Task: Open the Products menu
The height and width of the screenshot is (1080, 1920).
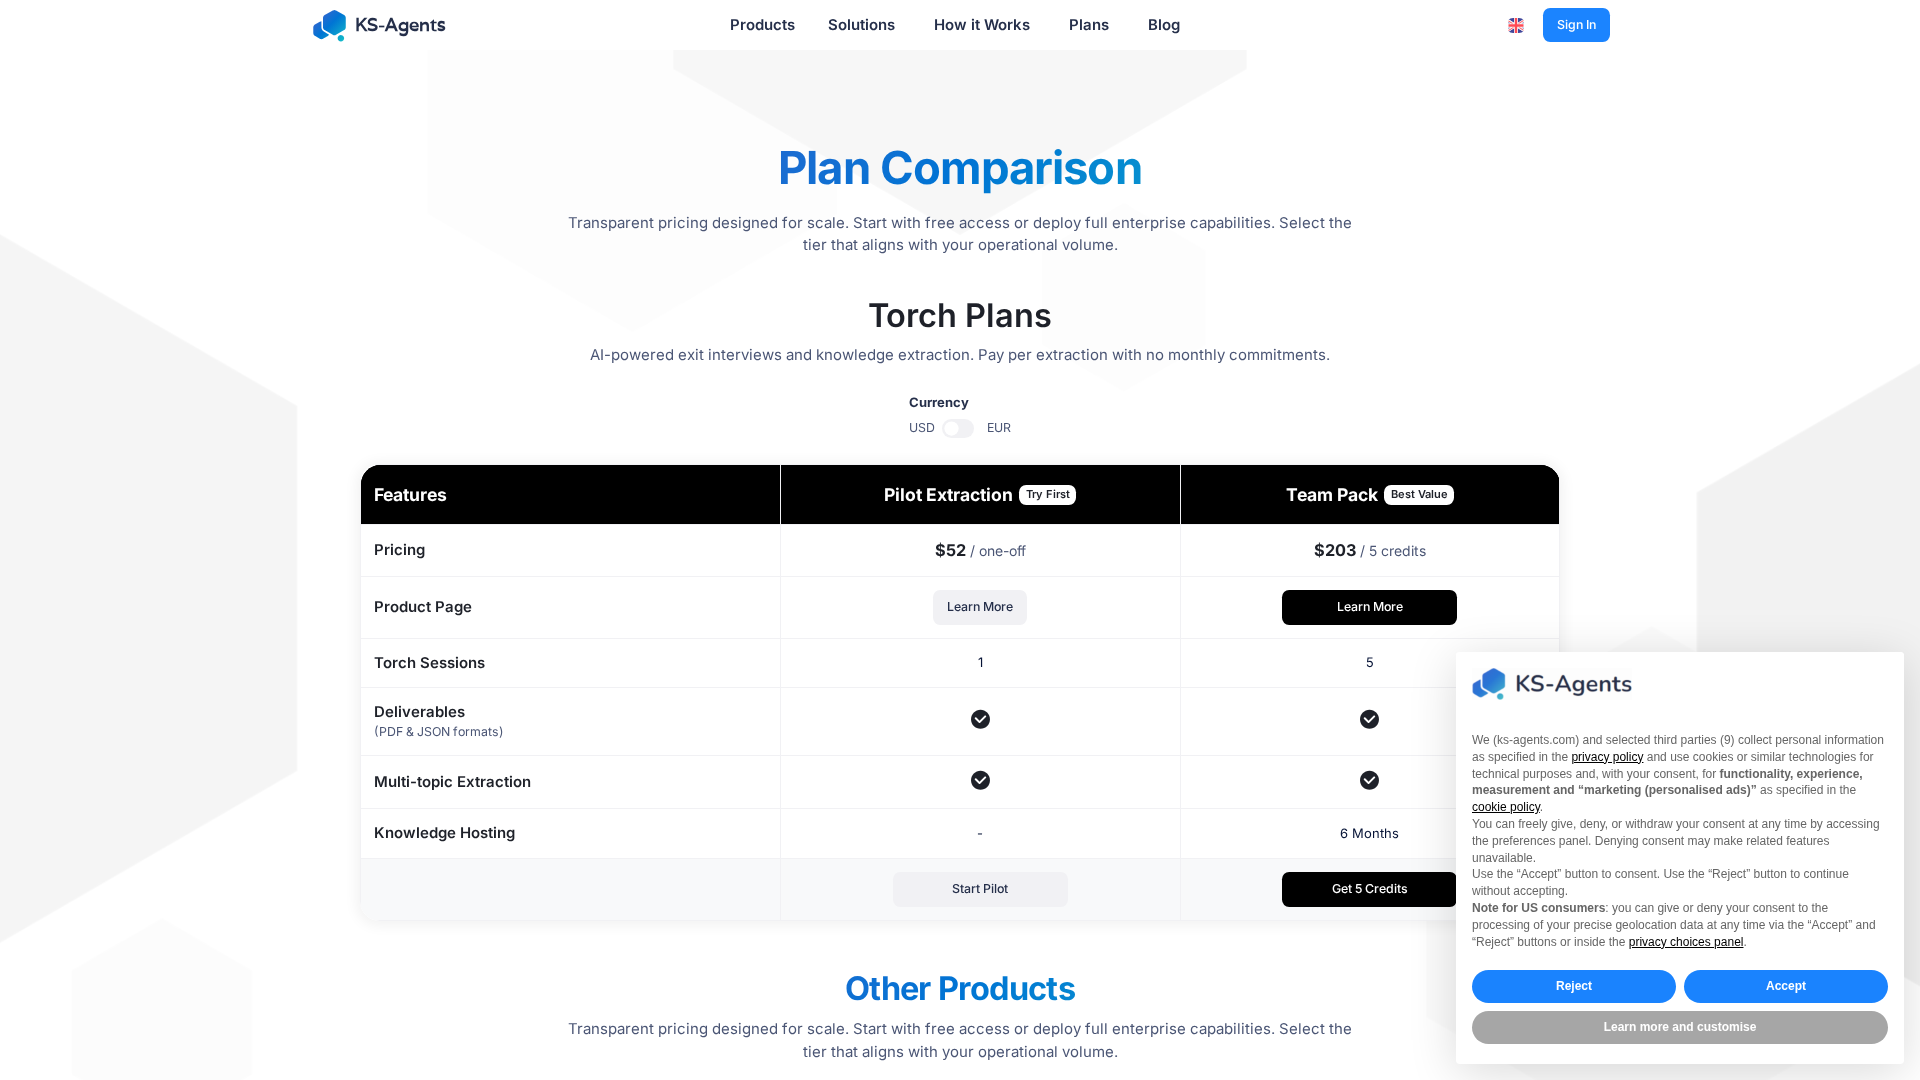Action: tap(762, 25)
